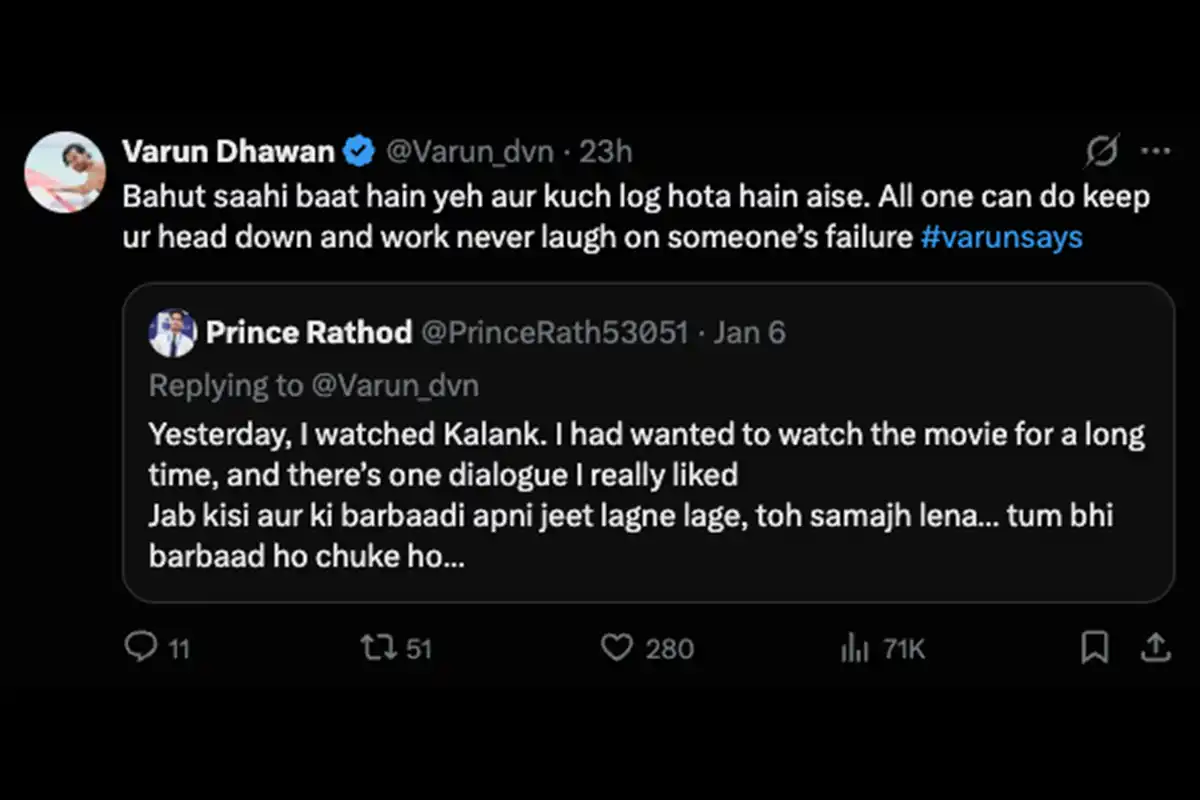Visit Prince Rathod's profile name
The height and width of the screenshot is (800, 1200).
(x=309, y=332)
